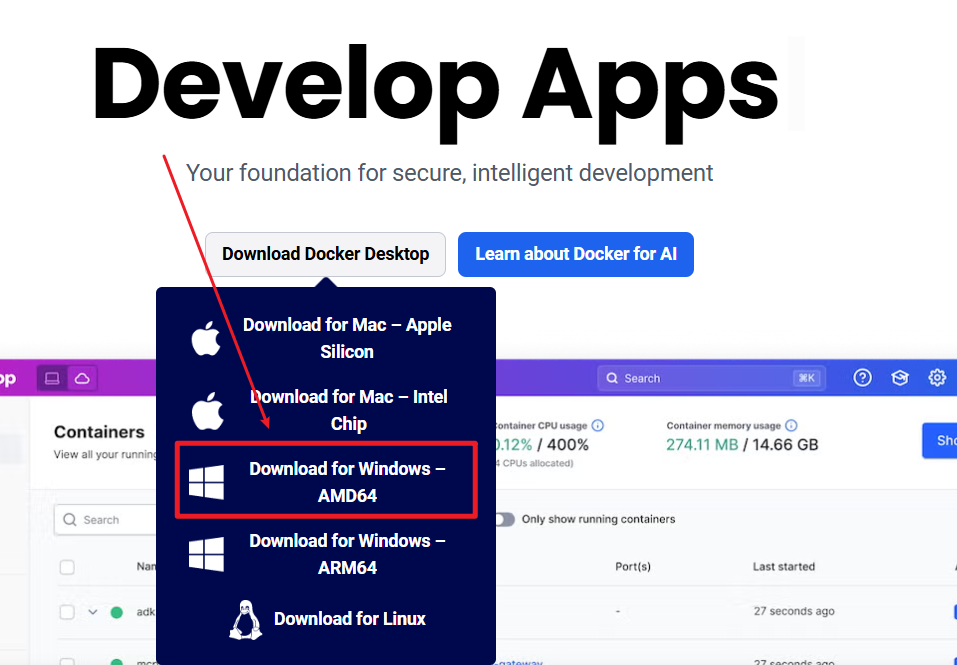Click the containers Search field
Viewport: 957px width, 665px height.
click(106, 520)
